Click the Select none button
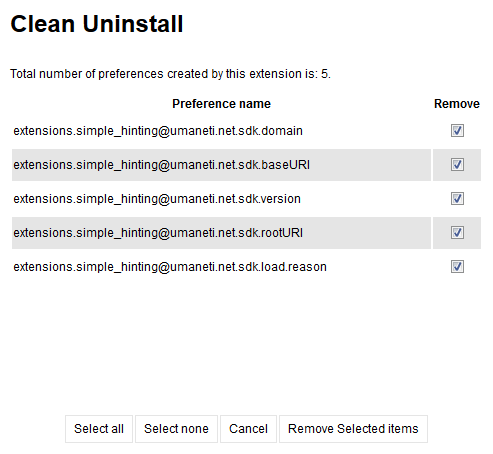Screen dimensions: 493x454 tap(176, 429)
